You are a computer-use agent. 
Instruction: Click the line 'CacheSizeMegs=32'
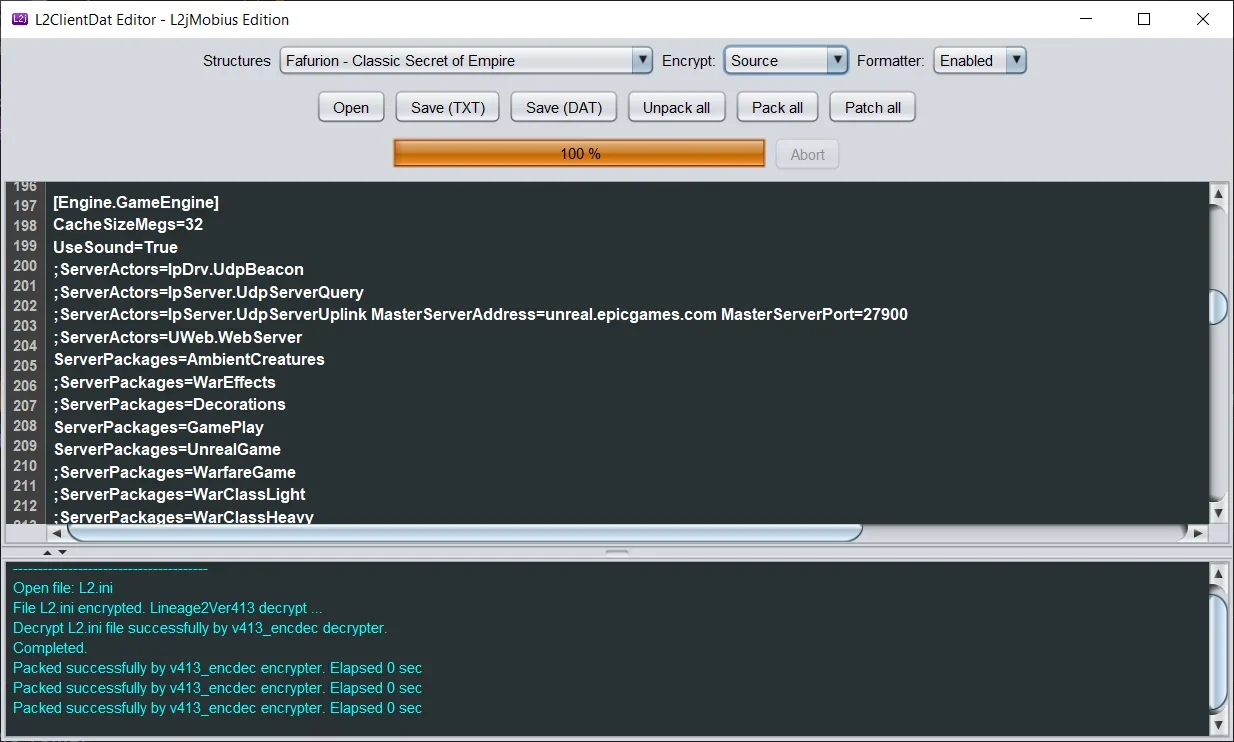tap(128, 225)
